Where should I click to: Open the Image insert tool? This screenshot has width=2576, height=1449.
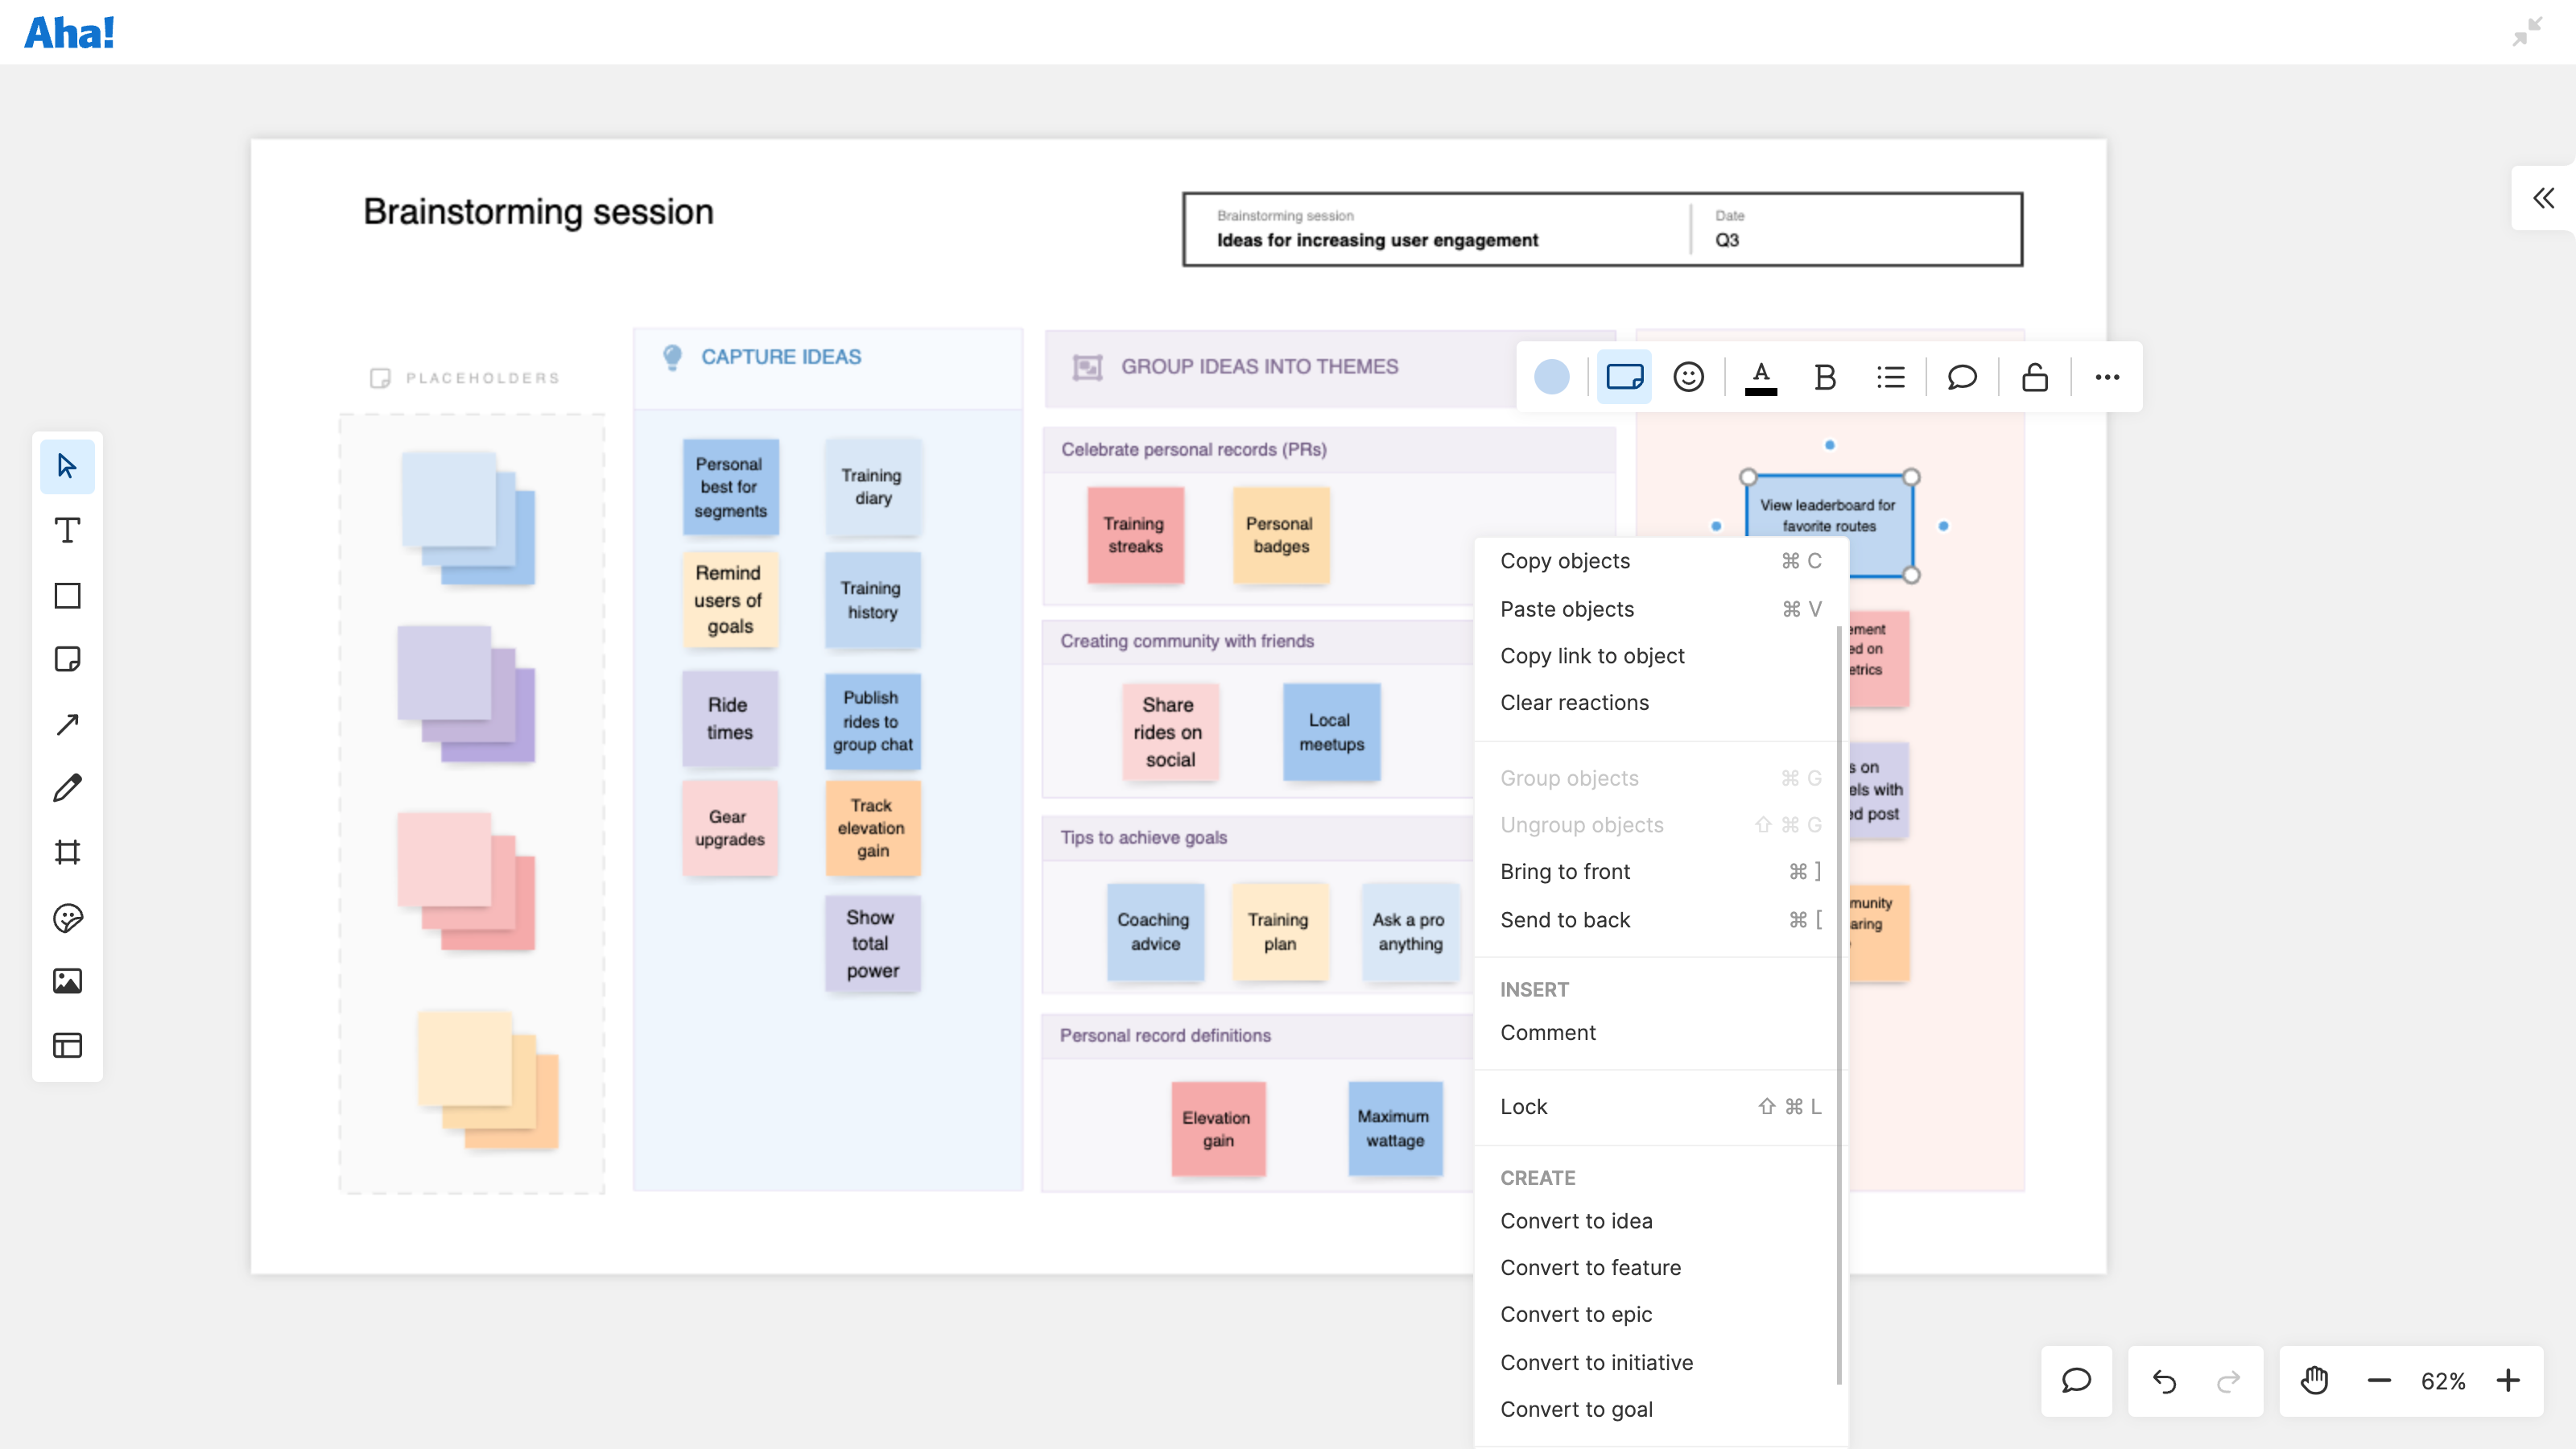(67, 981)
